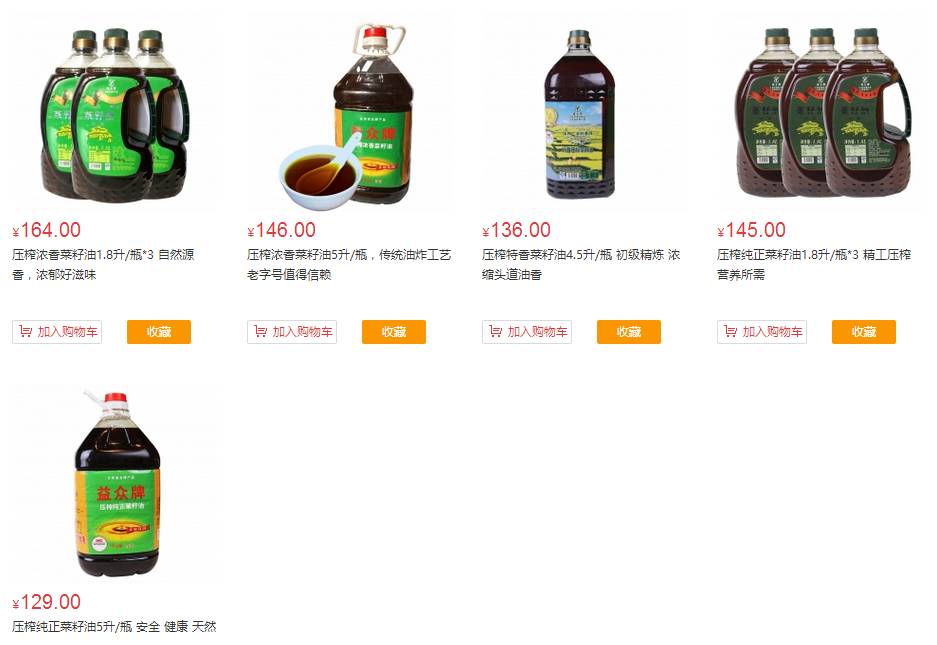Favorite the ¥145.00 product with 收藏
Screen dimensions: 937x645
tap(863, 332)
